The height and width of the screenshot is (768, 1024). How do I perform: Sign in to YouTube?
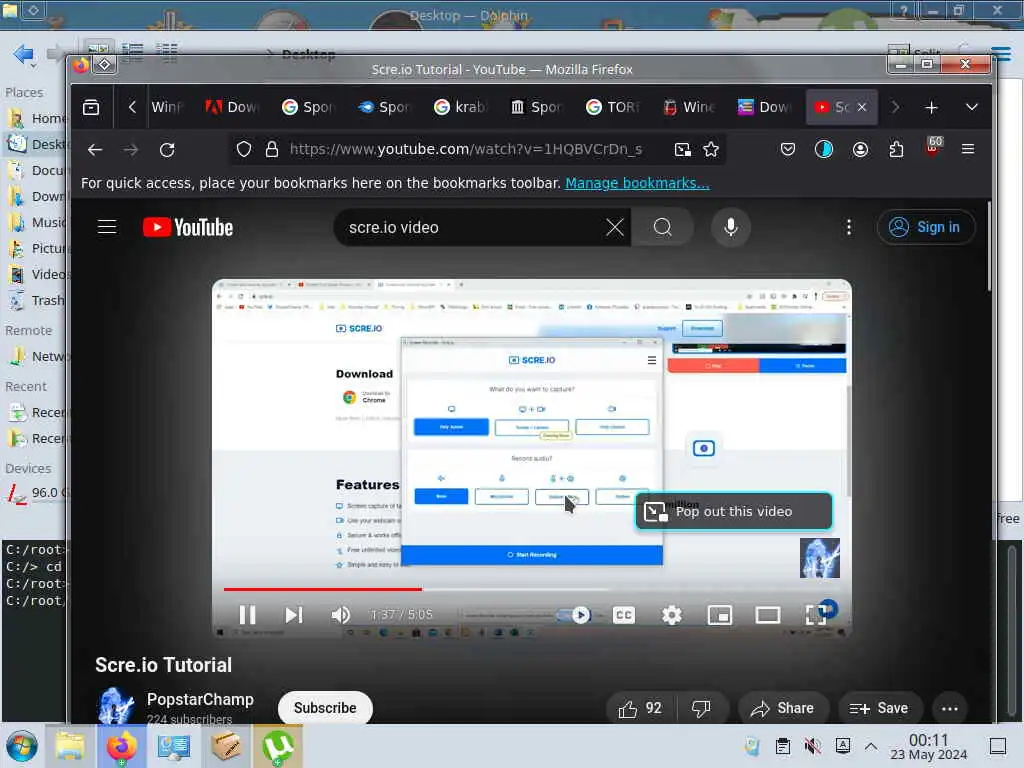pyautogui.click(x=925, y=227)
